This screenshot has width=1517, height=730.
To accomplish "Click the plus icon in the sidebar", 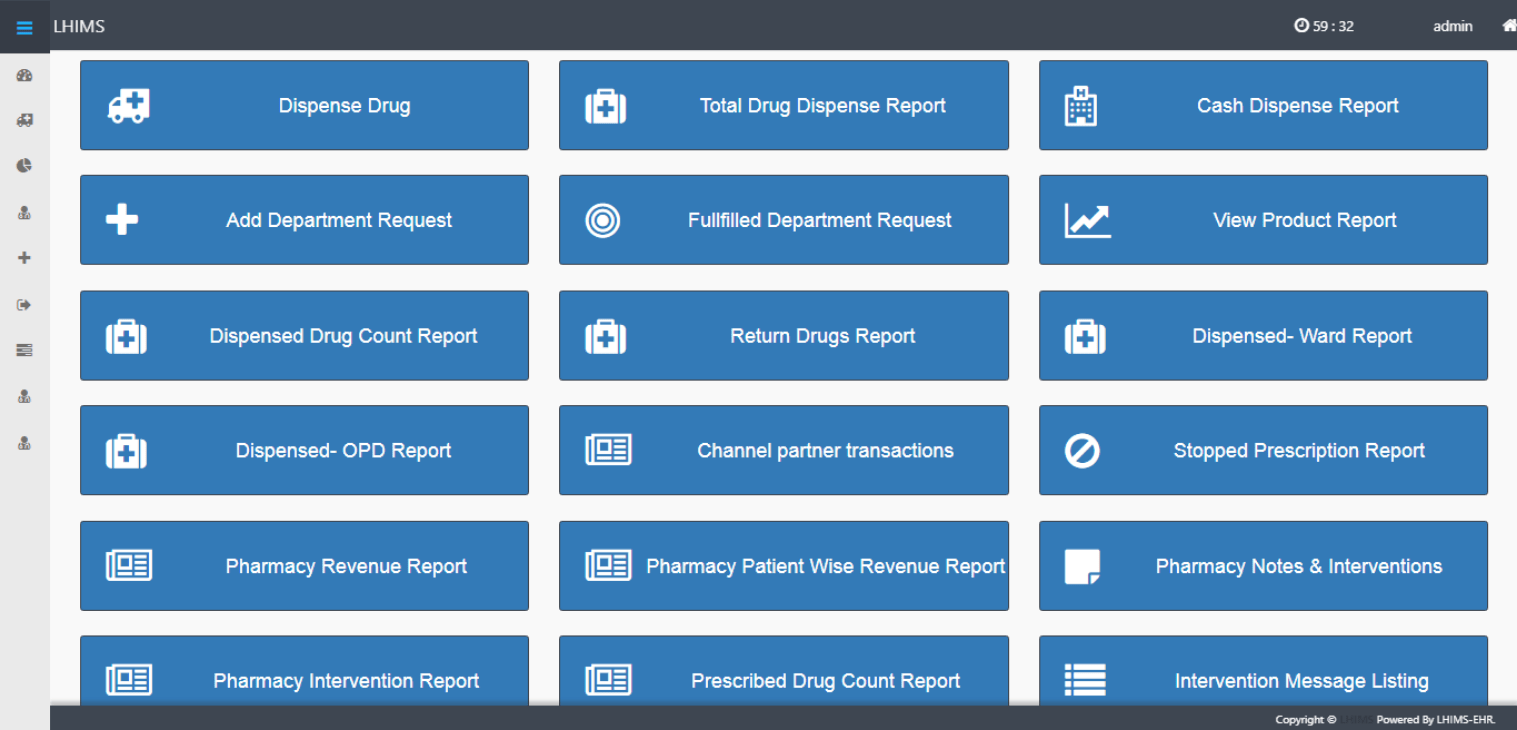I will [25, 258].
